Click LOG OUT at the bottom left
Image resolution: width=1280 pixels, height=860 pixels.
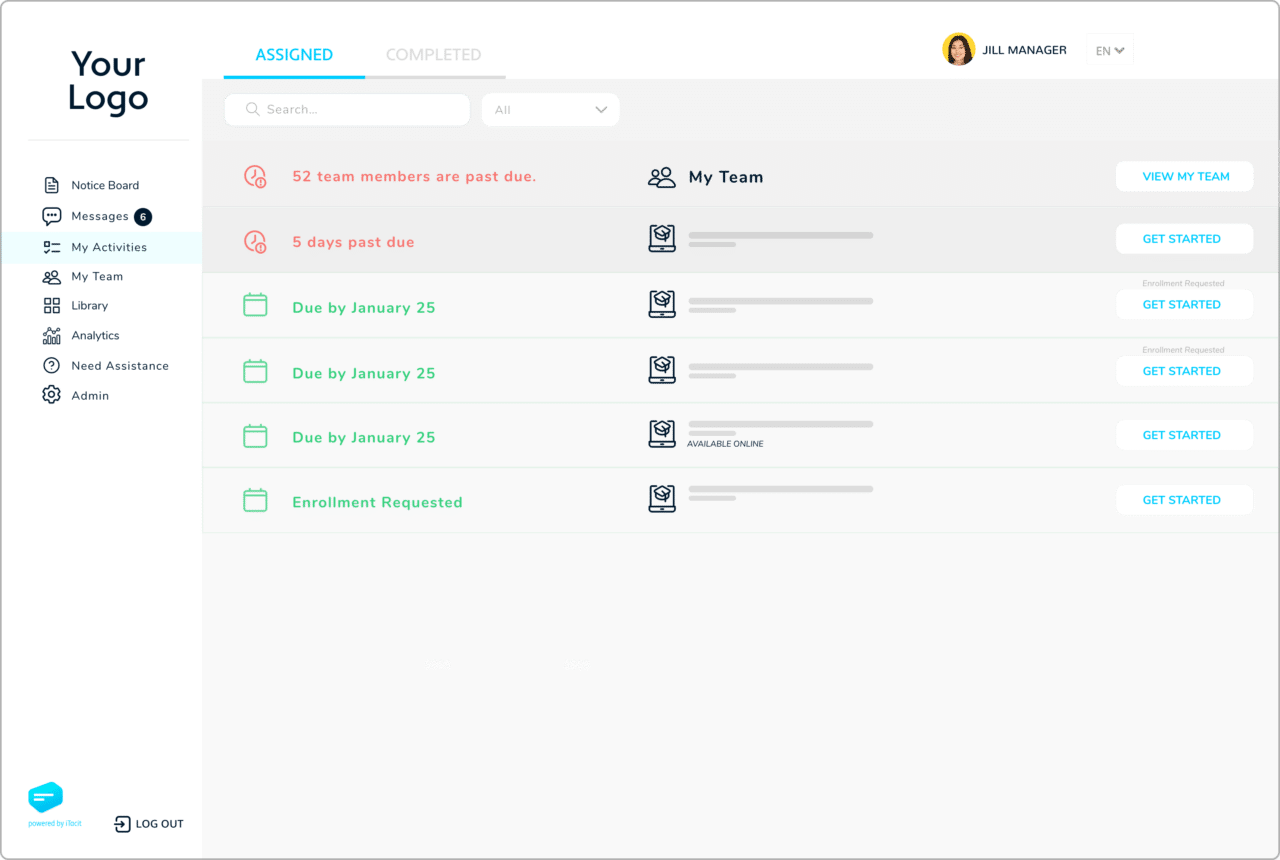coord(149,823)
